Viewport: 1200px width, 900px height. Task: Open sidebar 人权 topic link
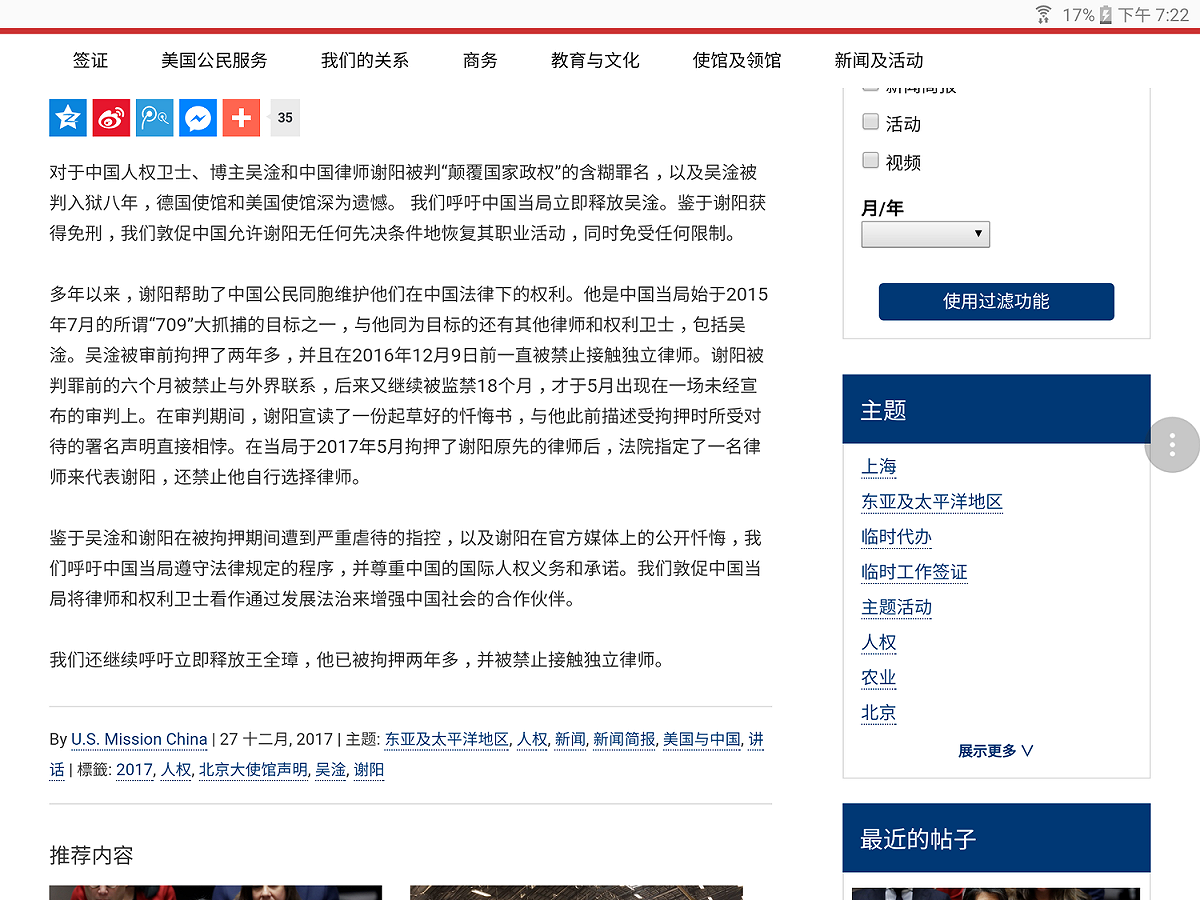879,642
